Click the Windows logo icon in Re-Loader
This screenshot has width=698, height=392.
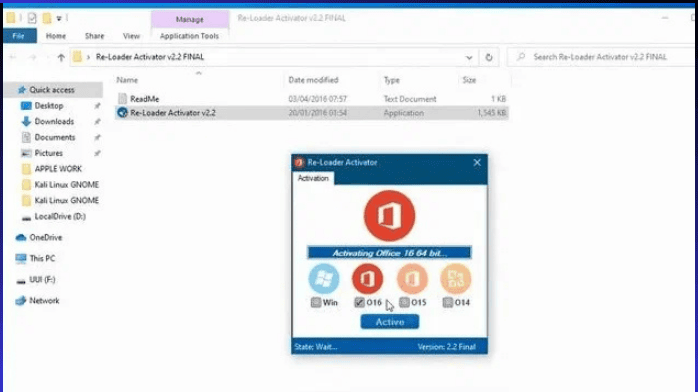pyautogui.click(x=324, y=279)
